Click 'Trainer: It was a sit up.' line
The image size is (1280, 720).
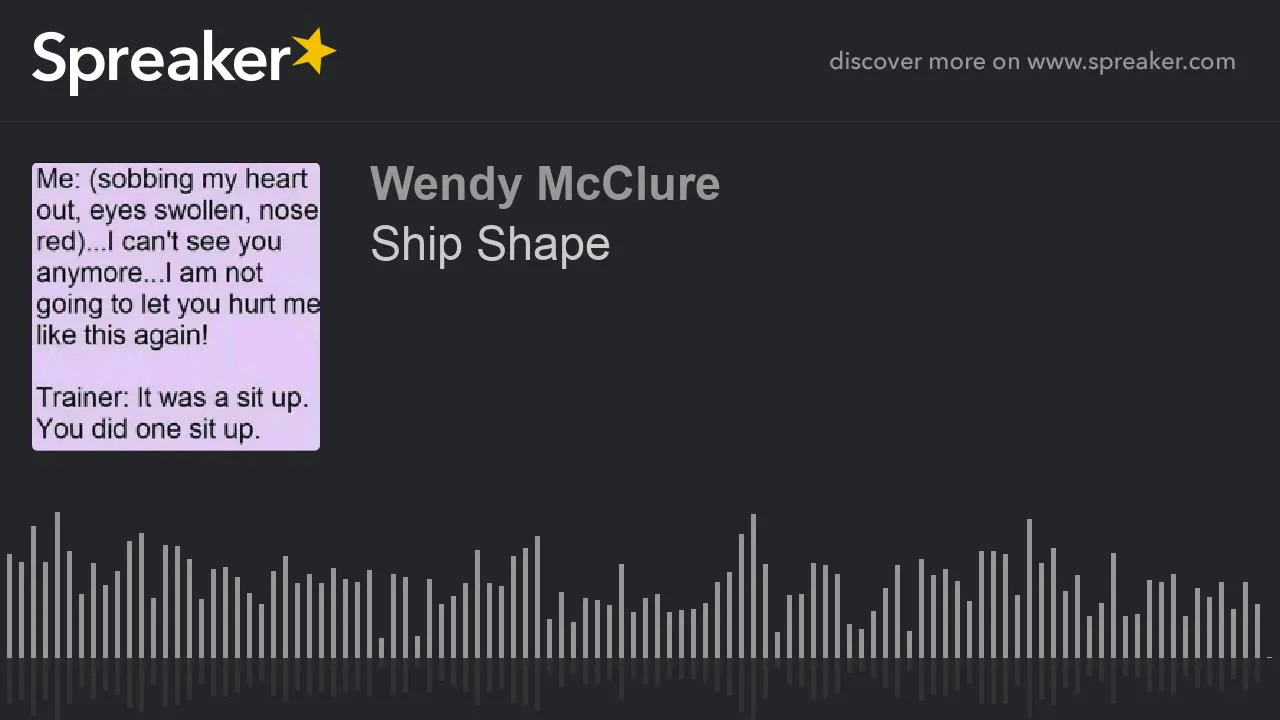172,397
